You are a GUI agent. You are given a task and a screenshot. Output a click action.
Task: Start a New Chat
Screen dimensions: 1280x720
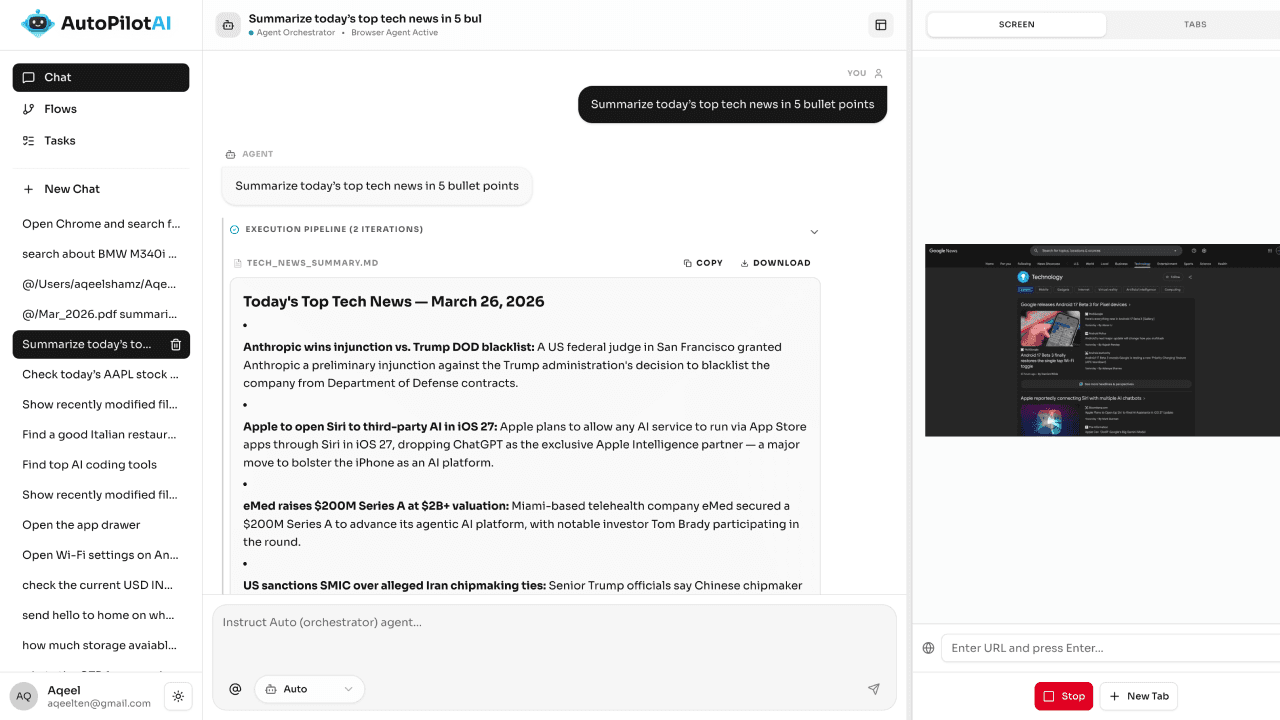[x=101, y=189]
